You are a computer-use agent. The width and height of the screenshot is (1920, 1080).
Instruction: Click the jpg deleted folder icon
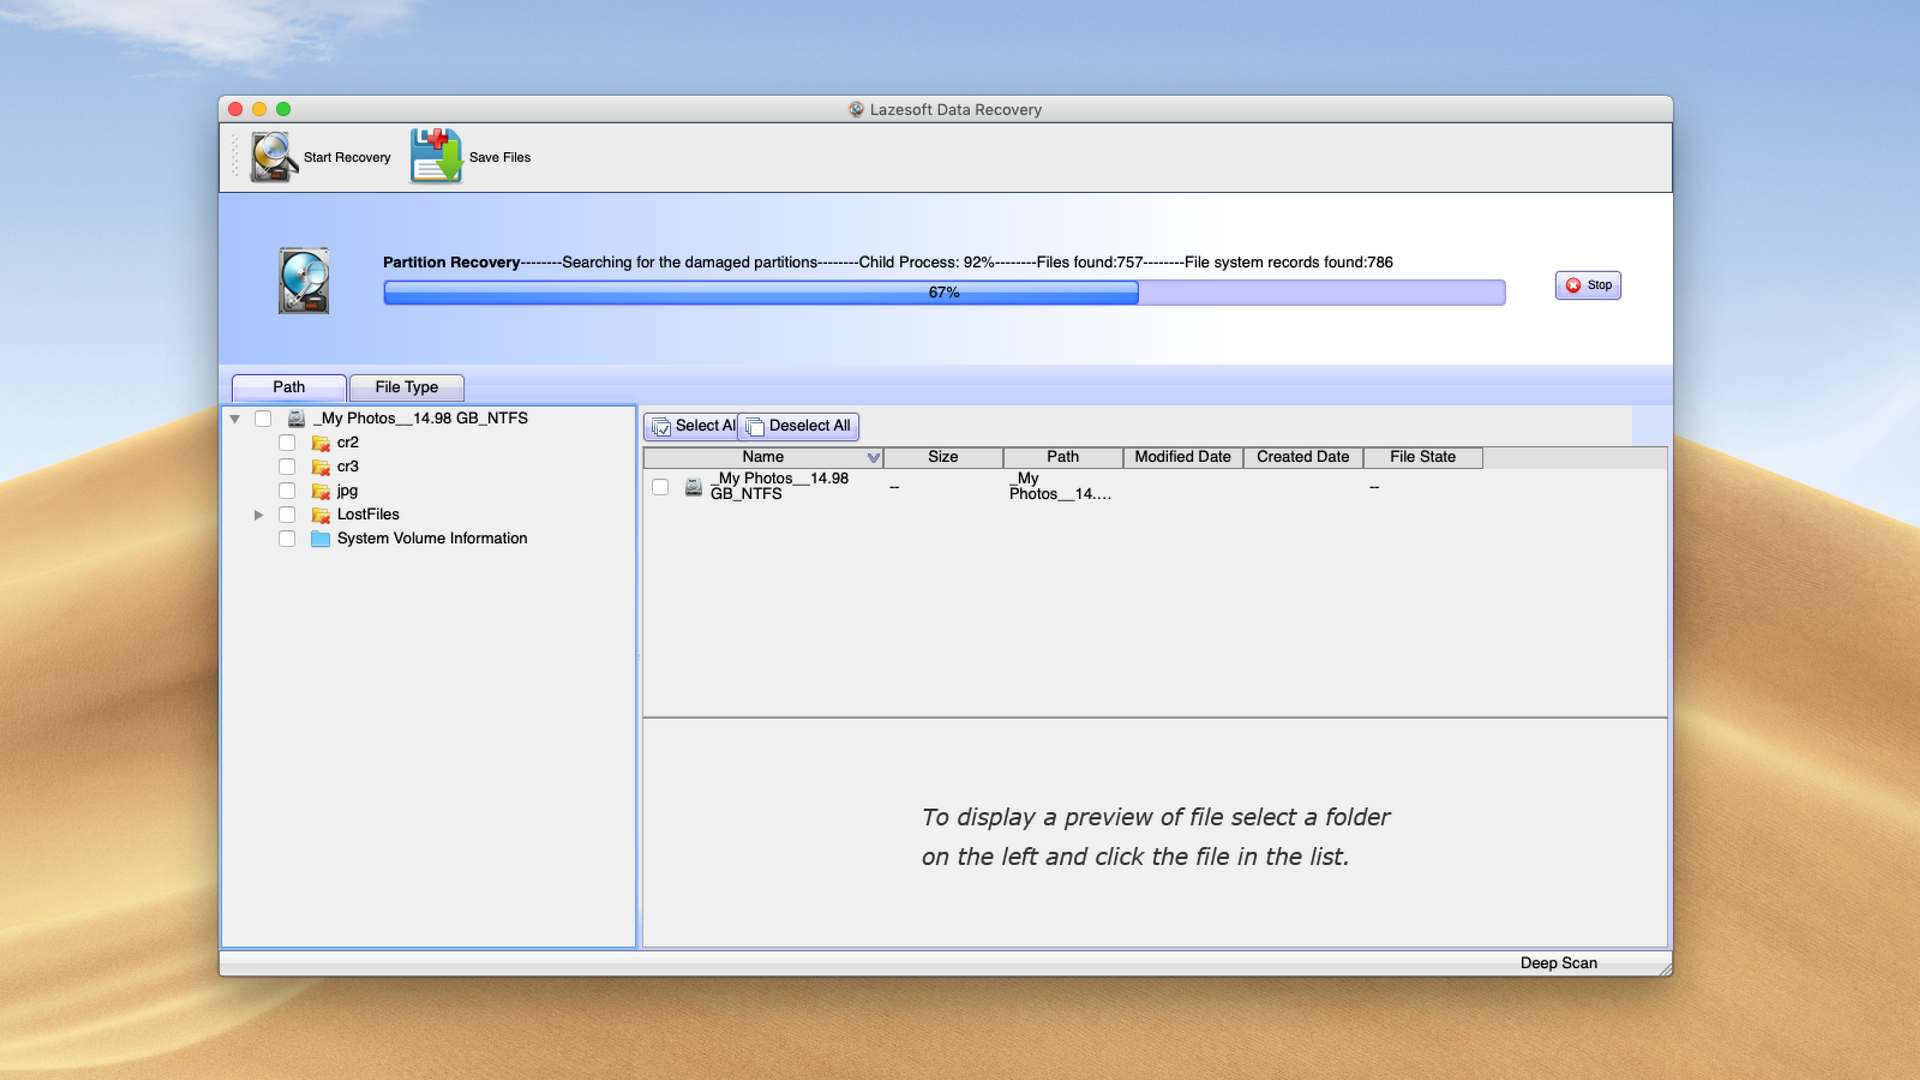tap(320, 491)
